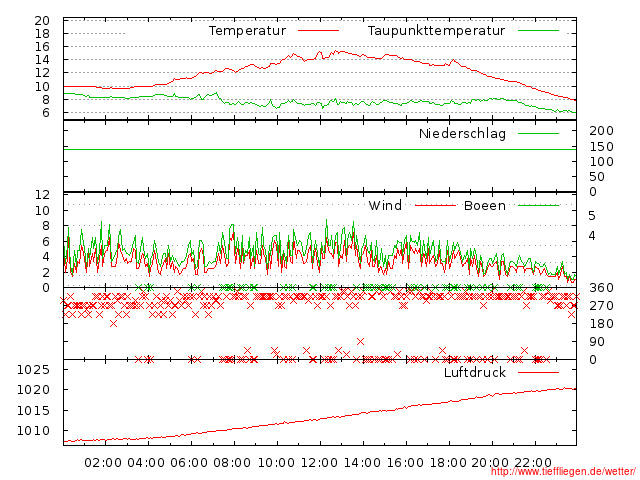Click the Niederschlag legend label
The image size is (640, 480).
462,134
